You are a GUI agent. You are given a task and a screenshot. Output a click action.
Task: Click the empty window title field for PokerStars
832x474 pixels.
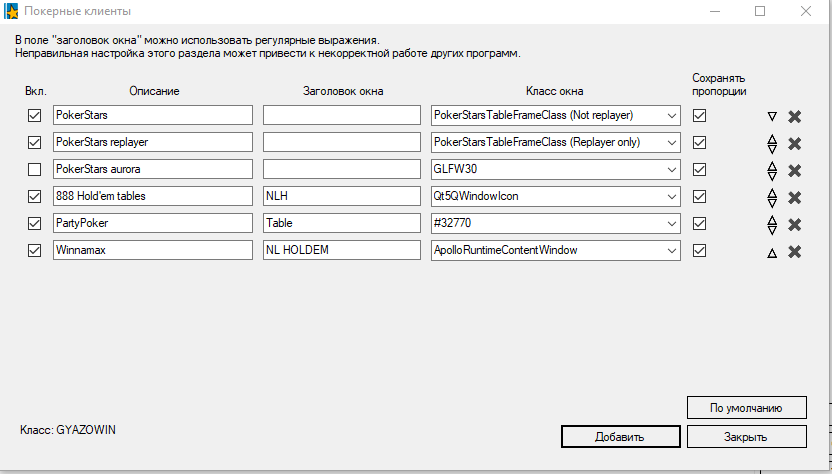342,115
